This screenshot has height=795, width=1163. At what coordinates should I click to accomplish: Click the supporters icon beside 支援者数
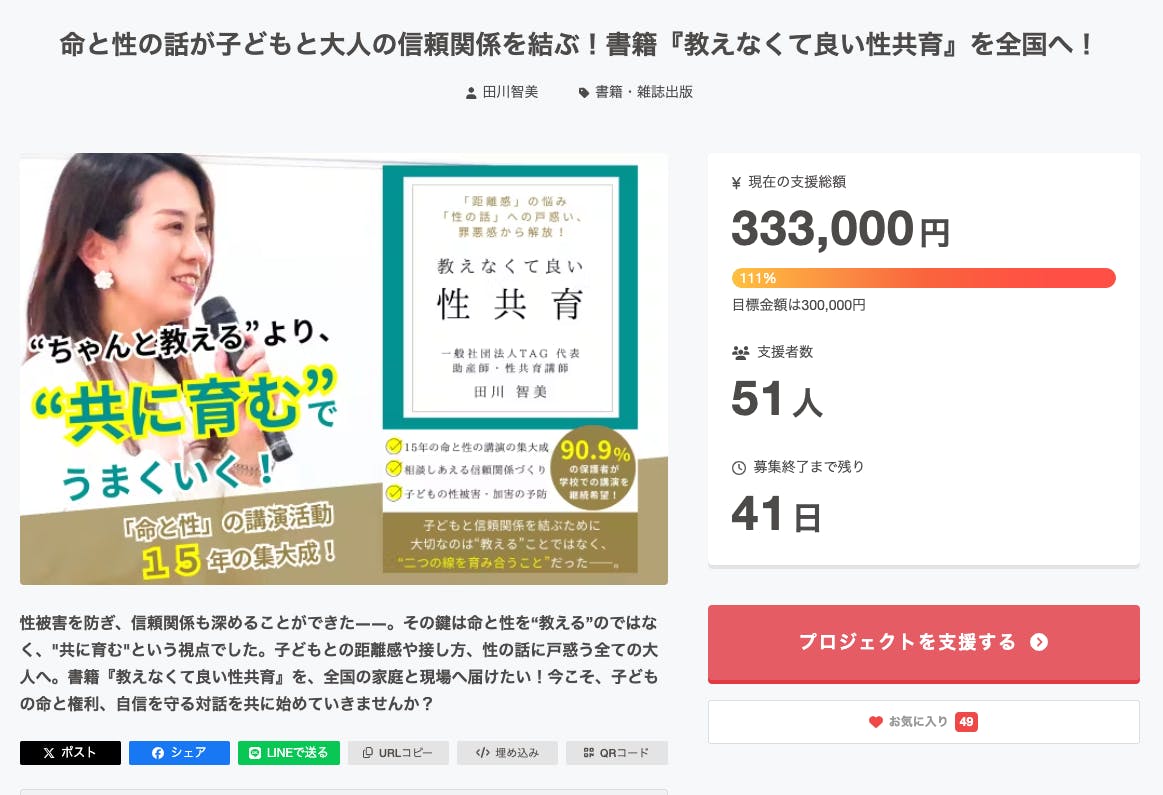740,352
